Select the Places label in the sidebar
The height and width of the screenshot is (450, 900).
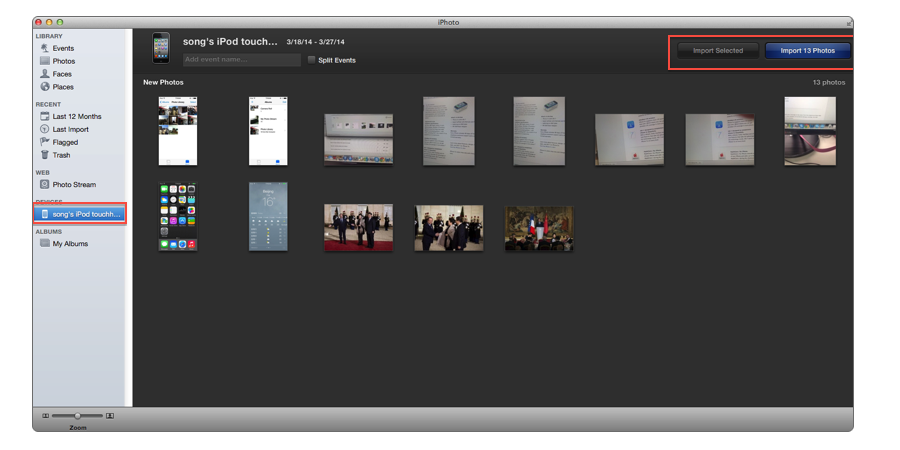pos(63,87)
